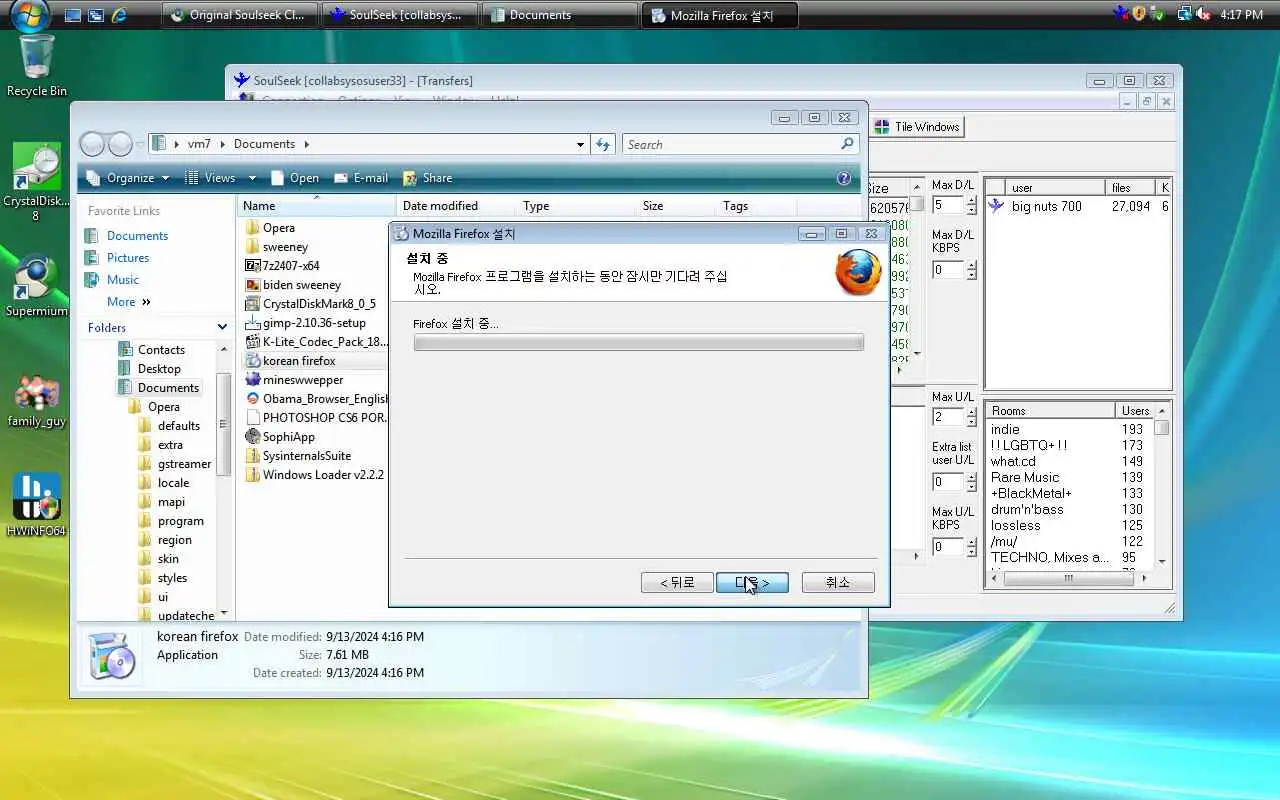The height and width of the screenshot is (800, 1280).
Task: Click the Explorer refresh button beside address bar
Action: click(x=603, y=144)
